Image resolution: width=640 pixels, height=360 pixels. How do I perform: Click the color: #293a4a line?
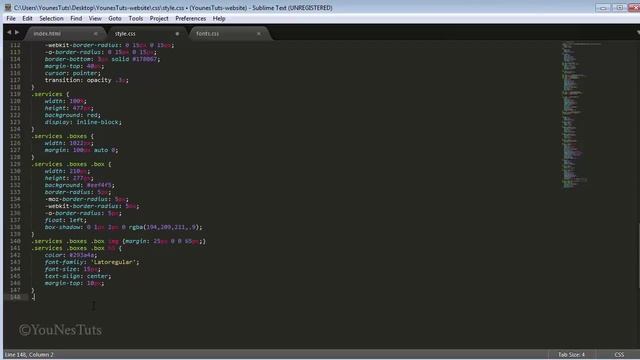(x=71, y=255)
